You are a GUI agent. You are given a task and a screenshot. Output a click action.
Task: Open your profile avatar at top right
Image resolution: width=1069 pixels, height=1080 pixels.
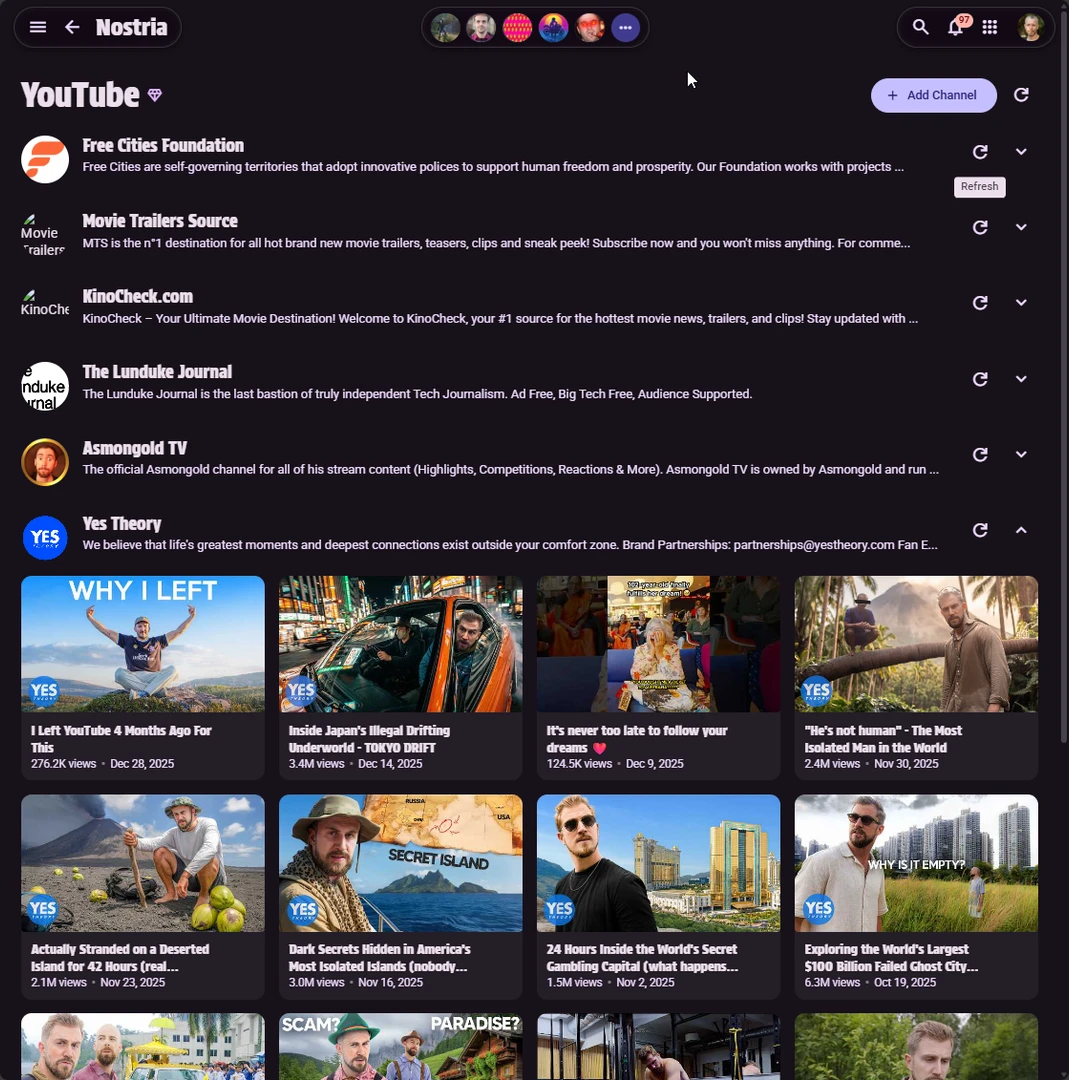(x=1031, y=27)
